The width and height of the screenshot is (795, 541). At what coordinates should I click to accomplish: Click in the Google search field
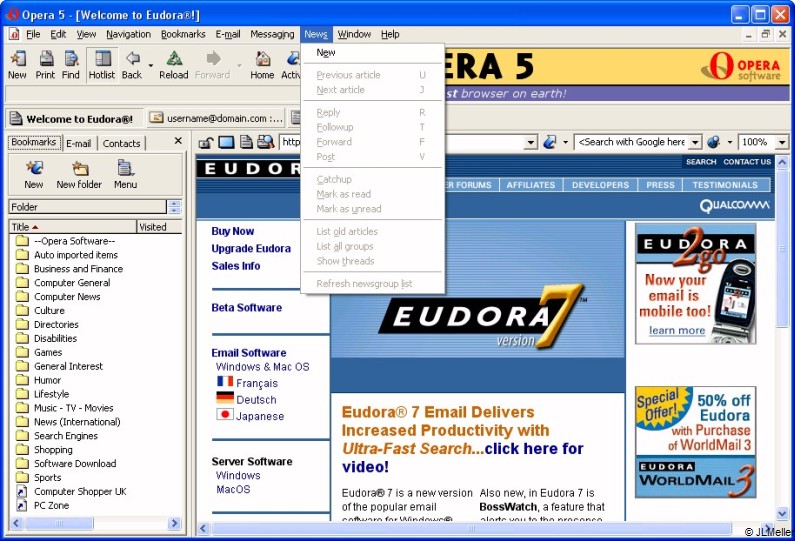point(631,142)
